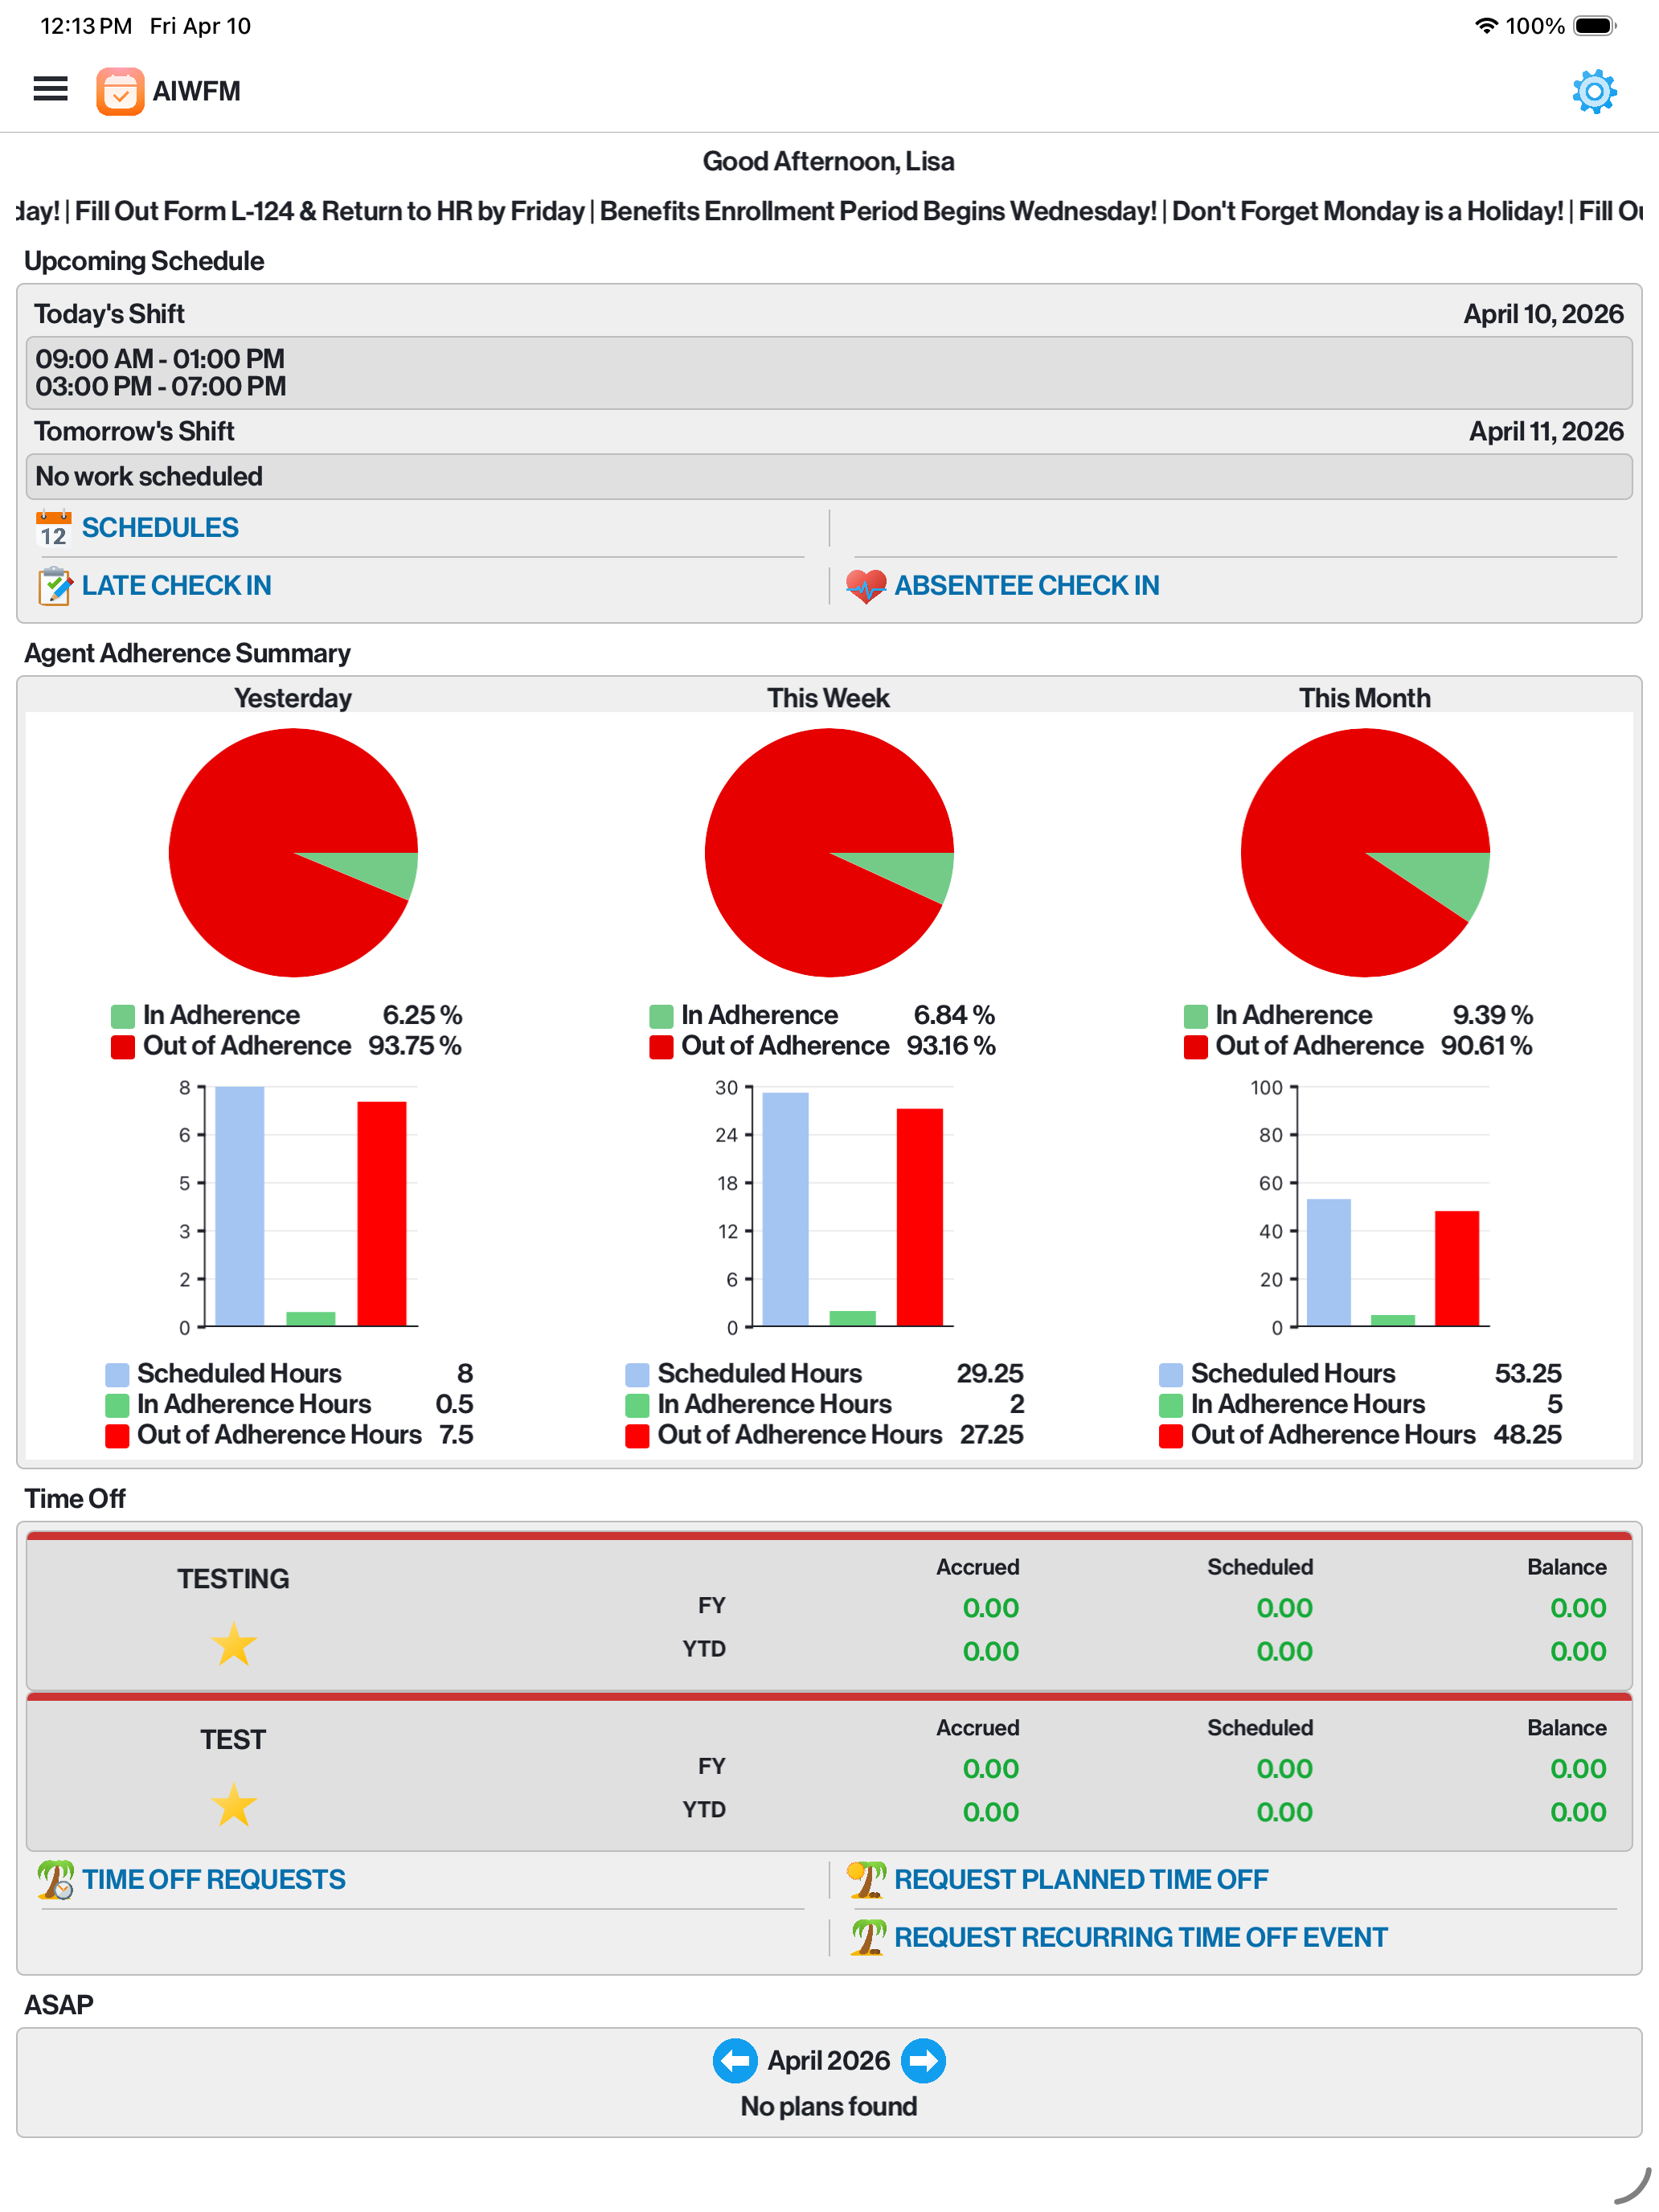This screenshot has width=1659, height=2212.
Task: Tap the red Out of Adherence swatch under This Week
Action: (x=661, y=1047)
